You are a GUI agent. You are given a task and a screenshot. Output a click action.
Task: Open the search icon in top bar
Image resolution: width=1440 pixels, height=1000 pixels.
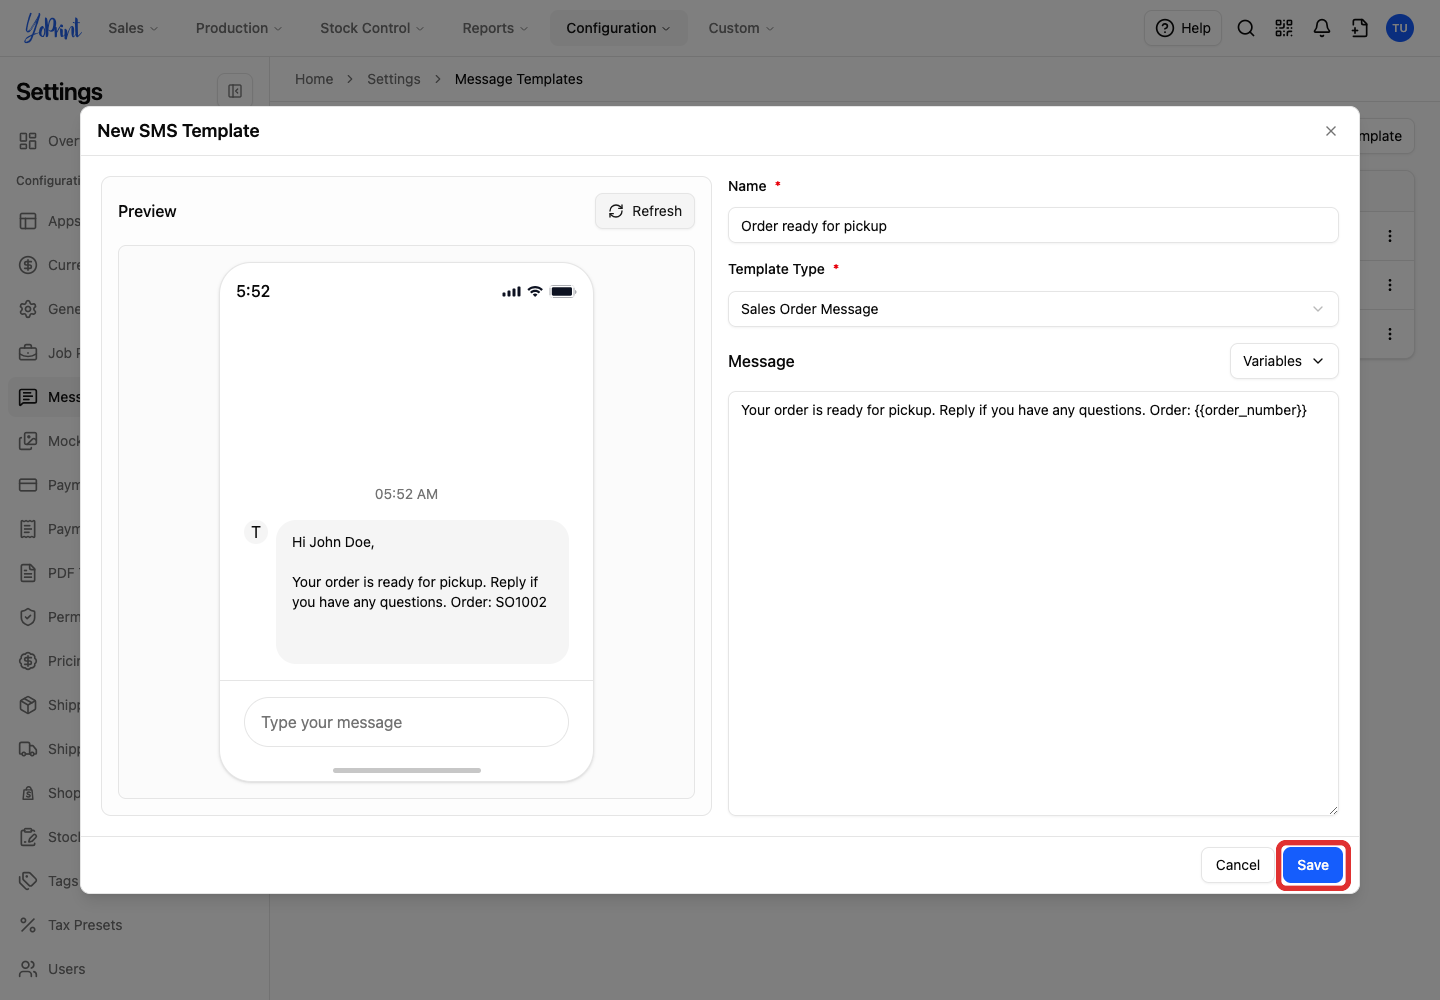point(1246,28)
